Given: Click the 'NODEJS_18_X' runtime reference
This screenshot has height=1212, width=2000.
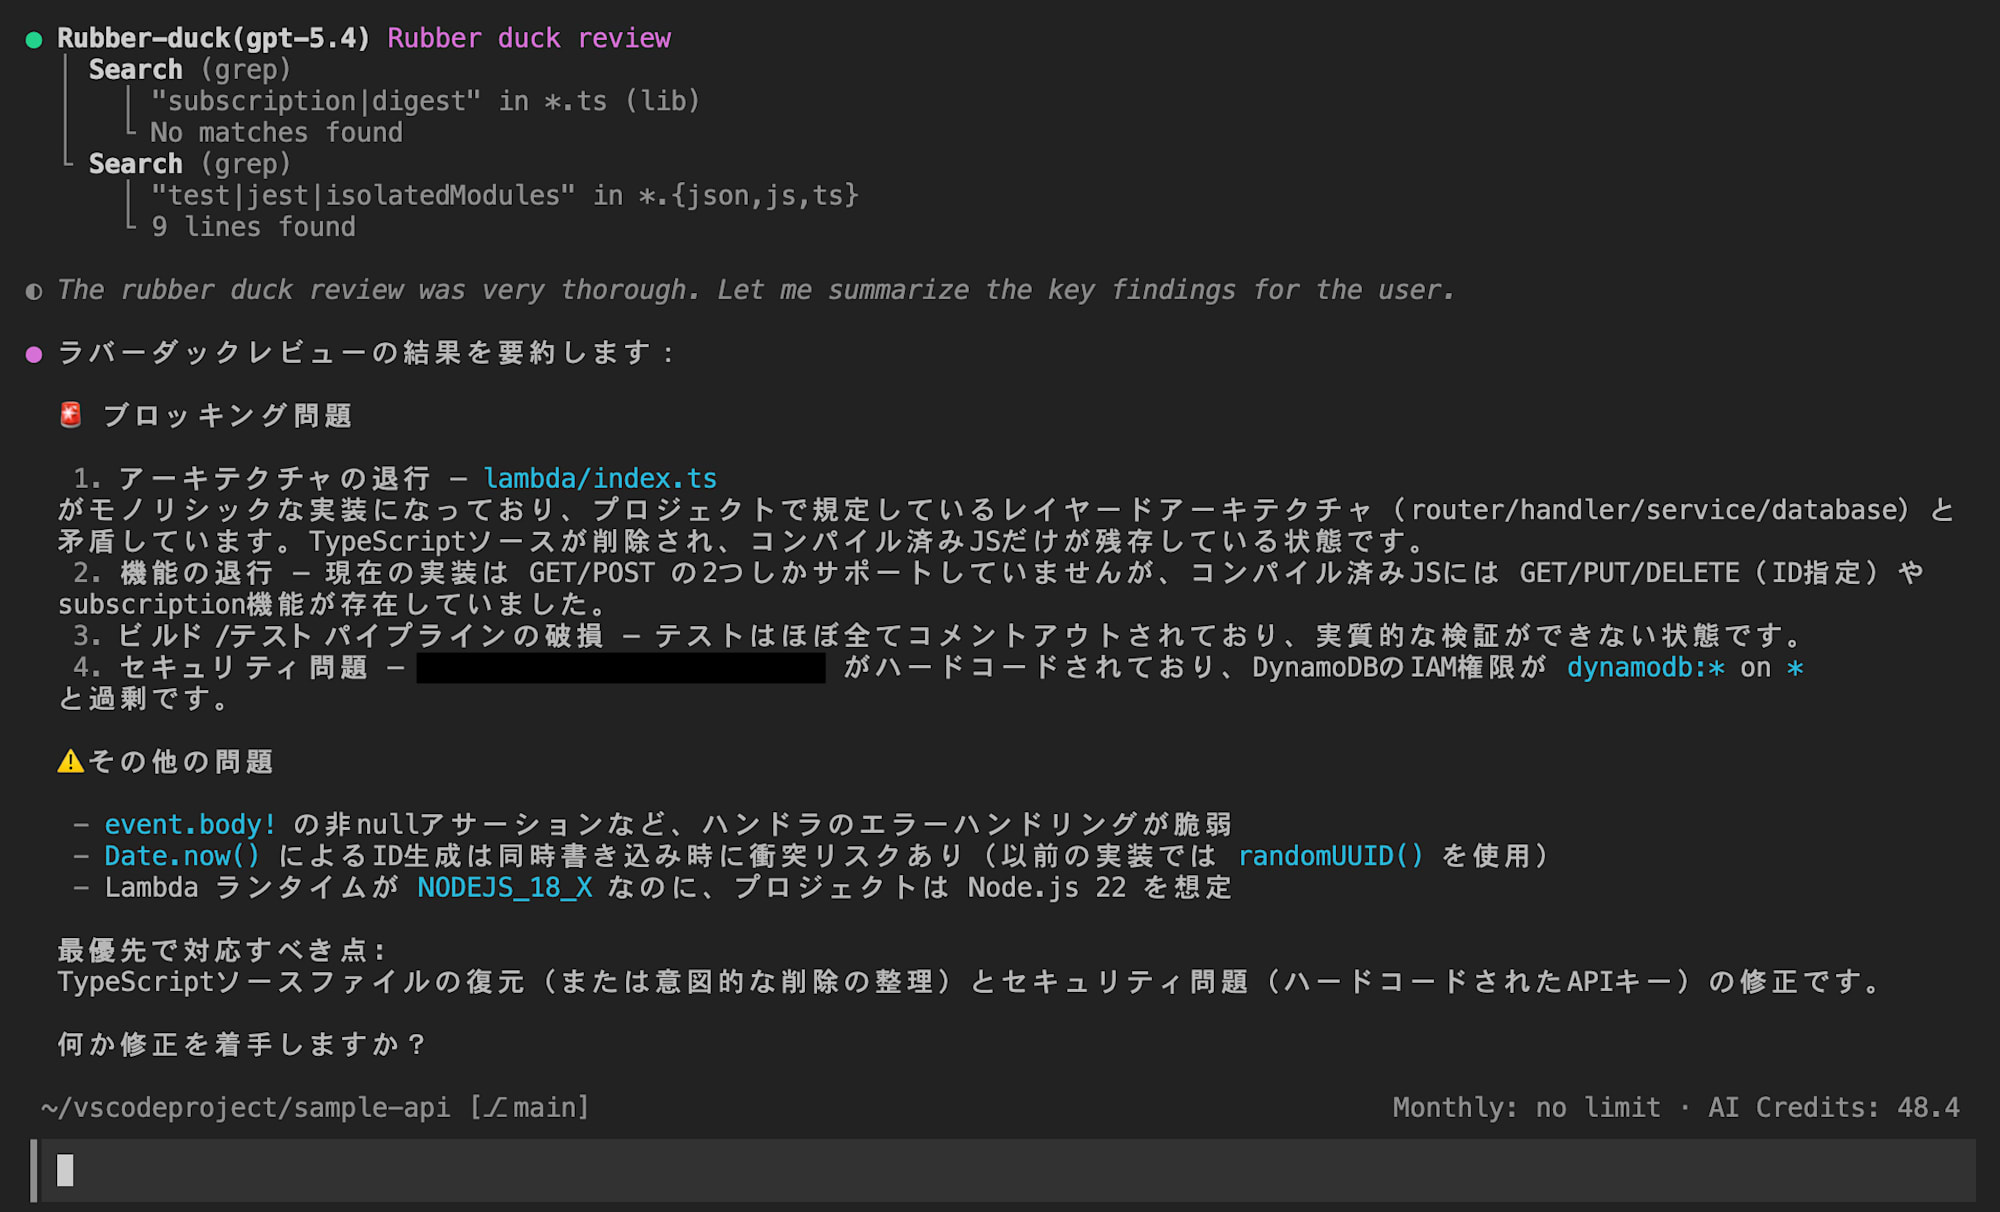Looking at the screenshot, I should click(x=505, y=888).
